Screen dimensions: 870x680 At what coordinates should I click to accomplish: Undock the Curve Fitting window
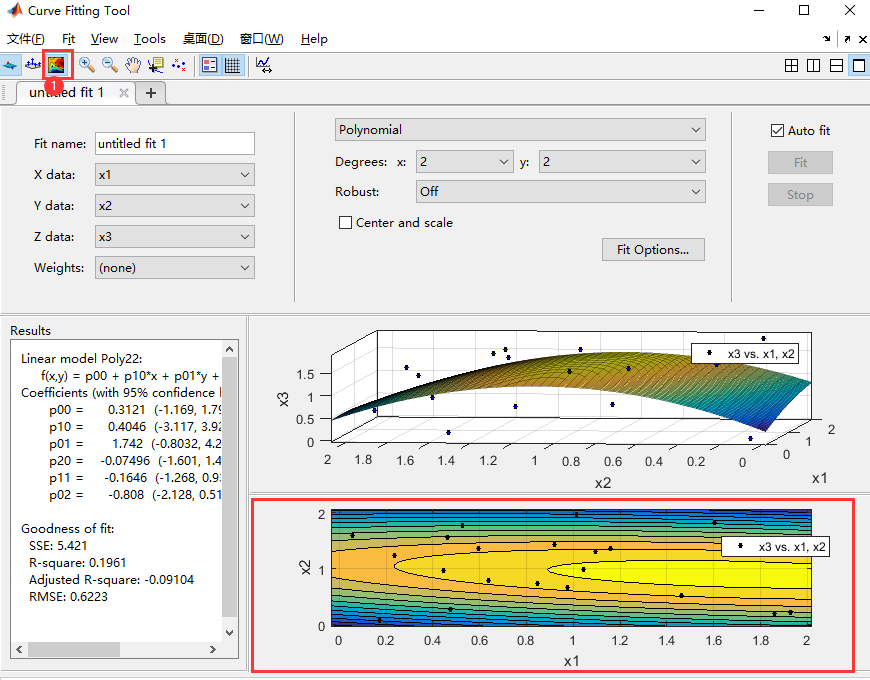click(847, 39)
